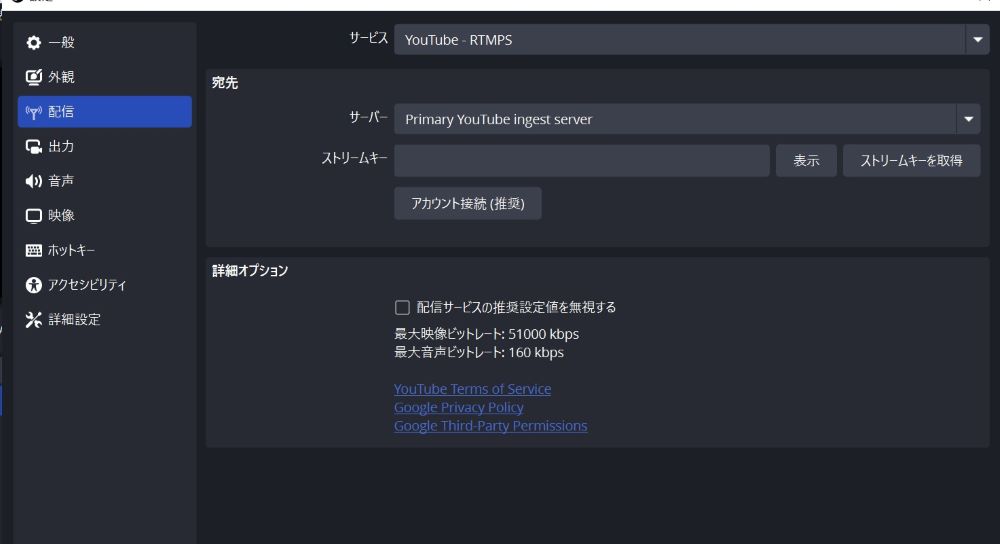Open the 音声 settings page
The height and width of the screenshot is (544, 1000).
point(105,181)
